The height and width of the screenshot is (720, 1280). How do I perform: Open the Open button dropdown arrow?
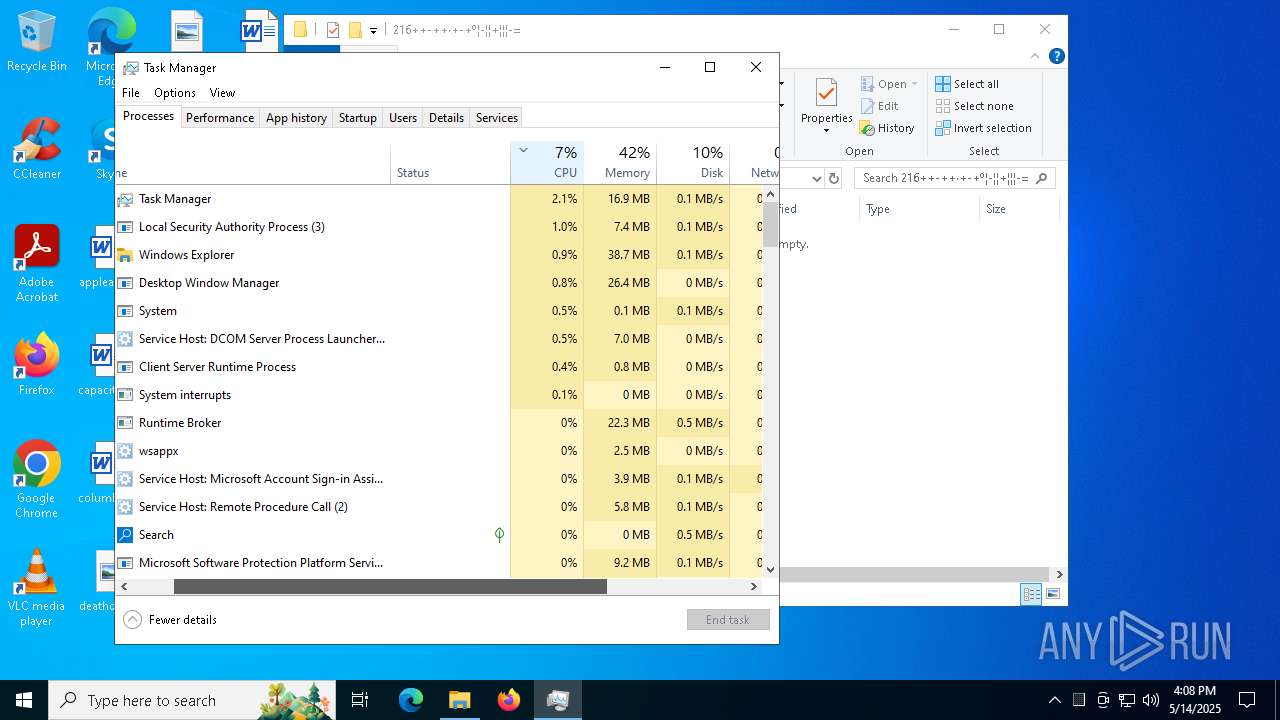pos(914,84)
